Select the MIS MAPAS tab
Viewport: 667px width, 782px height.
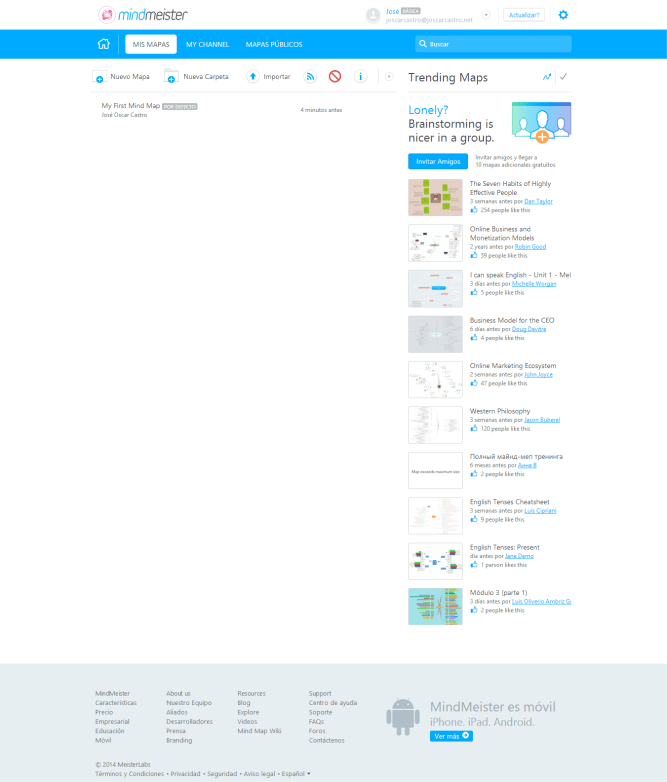click(151, 44)
